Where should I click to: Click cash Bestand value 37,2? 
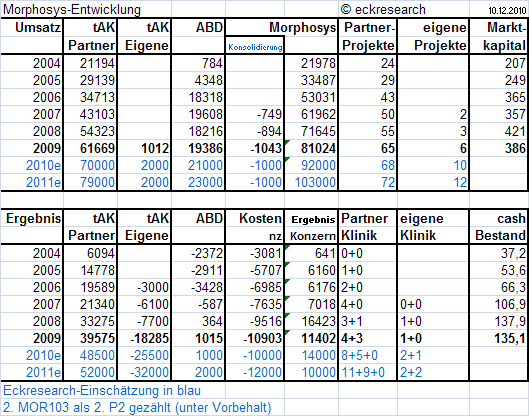point(513,253)
